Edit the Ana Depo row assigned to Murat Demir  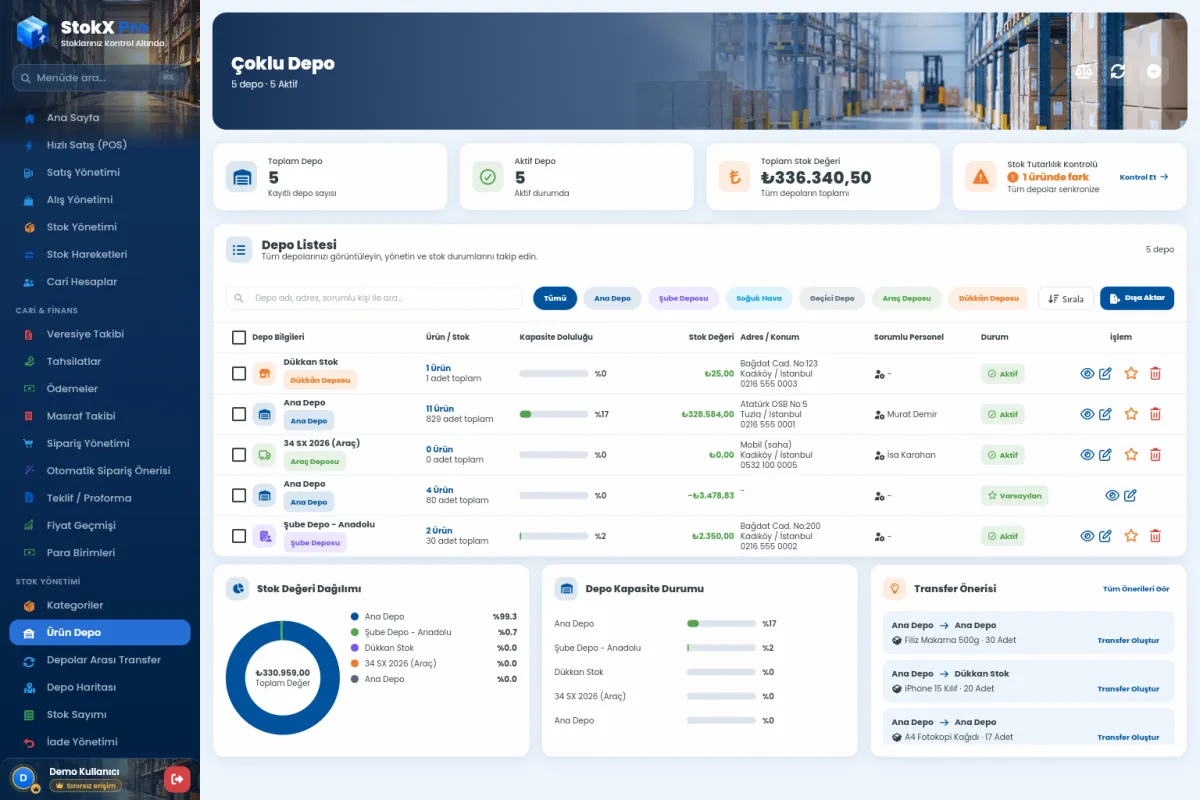[1105, 414]
